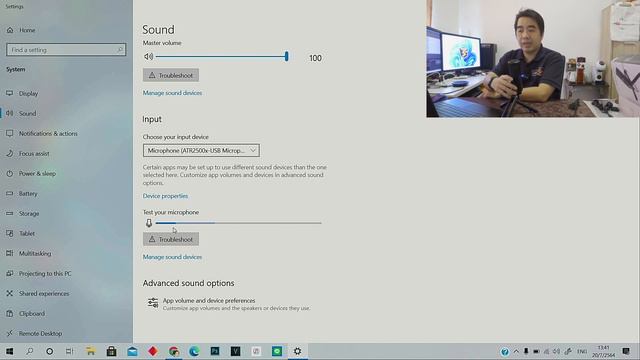The width and height of the screenshot is (640, 360).
Task: Click the master volume slider handle
Action: click(x=287, y=56)
